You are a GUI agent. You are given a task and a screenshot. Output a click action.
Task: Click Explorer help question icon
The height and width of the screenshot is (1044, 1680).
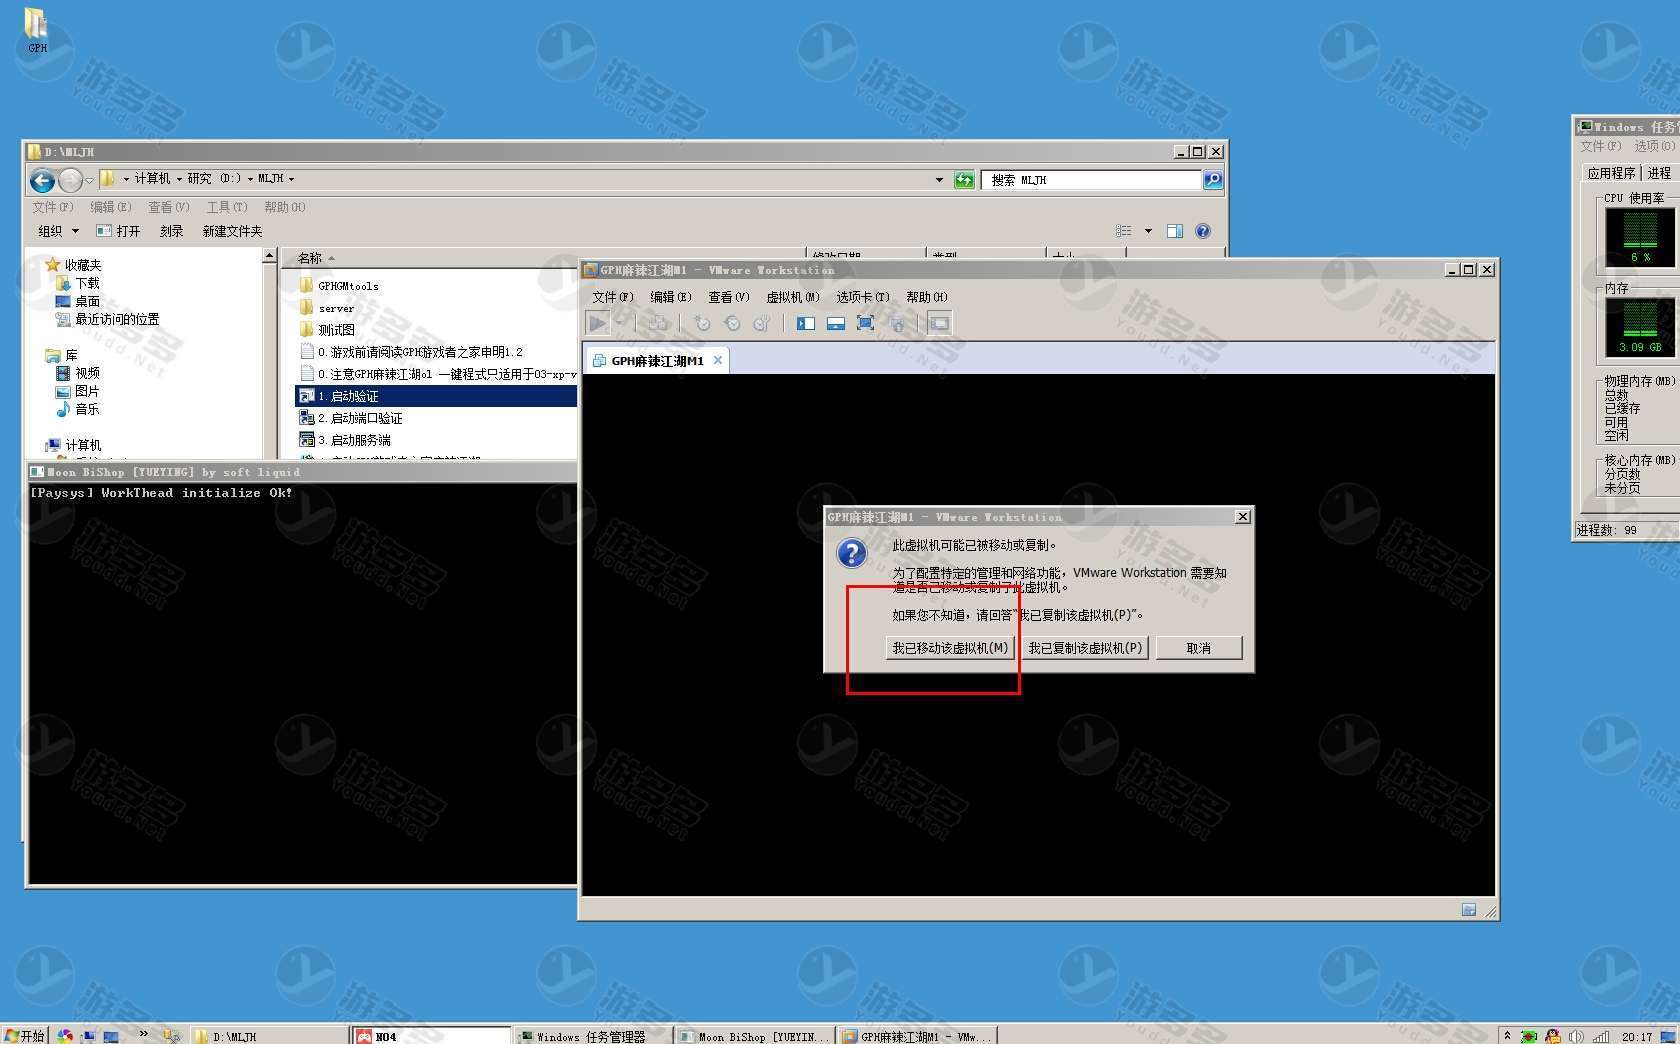click(1203, 231)
